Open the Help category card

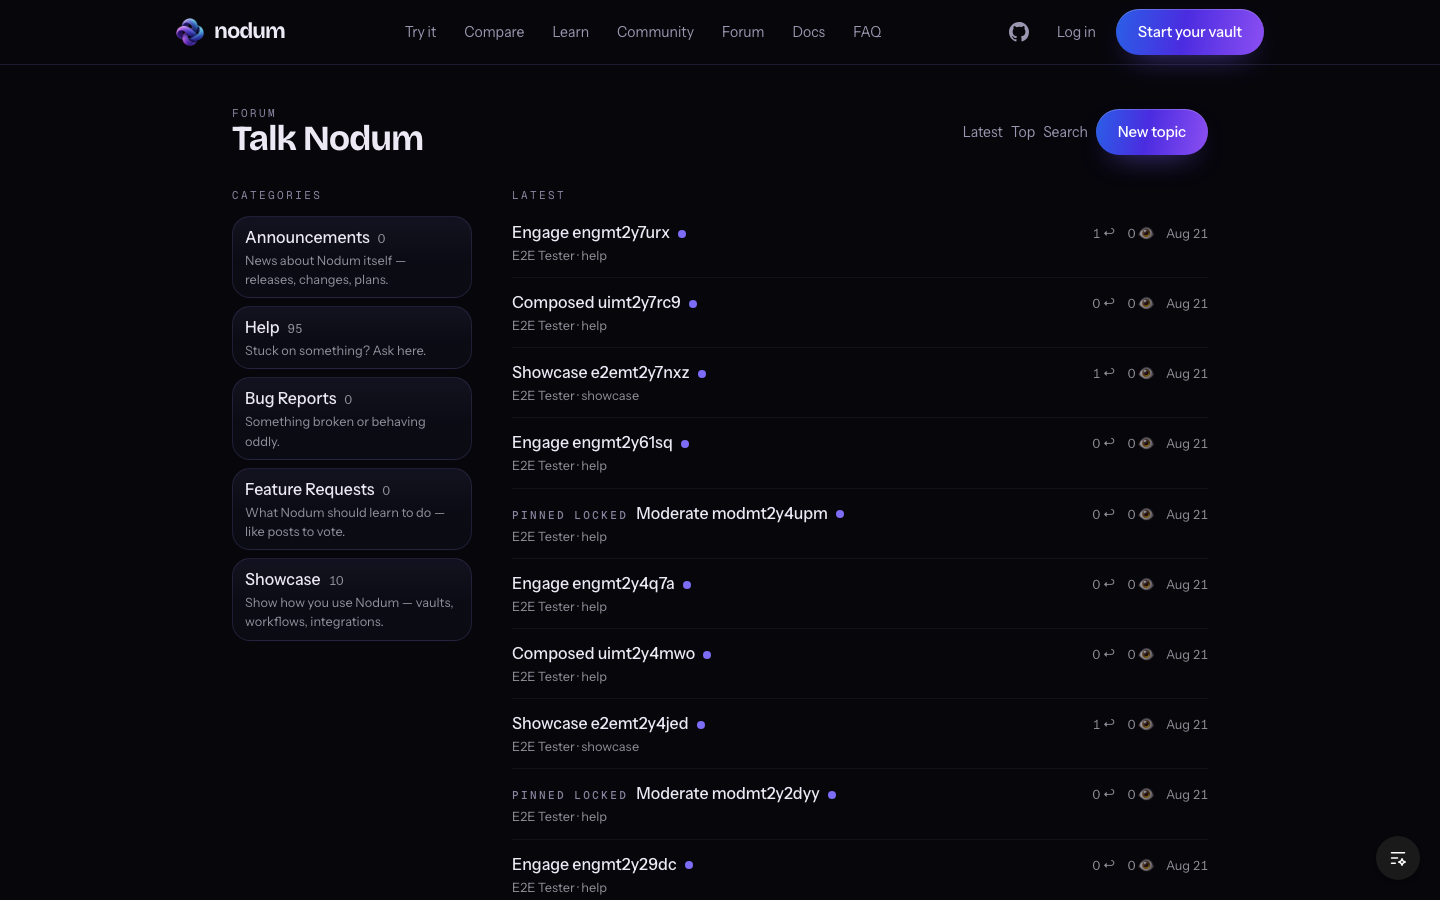click(352, 338)
